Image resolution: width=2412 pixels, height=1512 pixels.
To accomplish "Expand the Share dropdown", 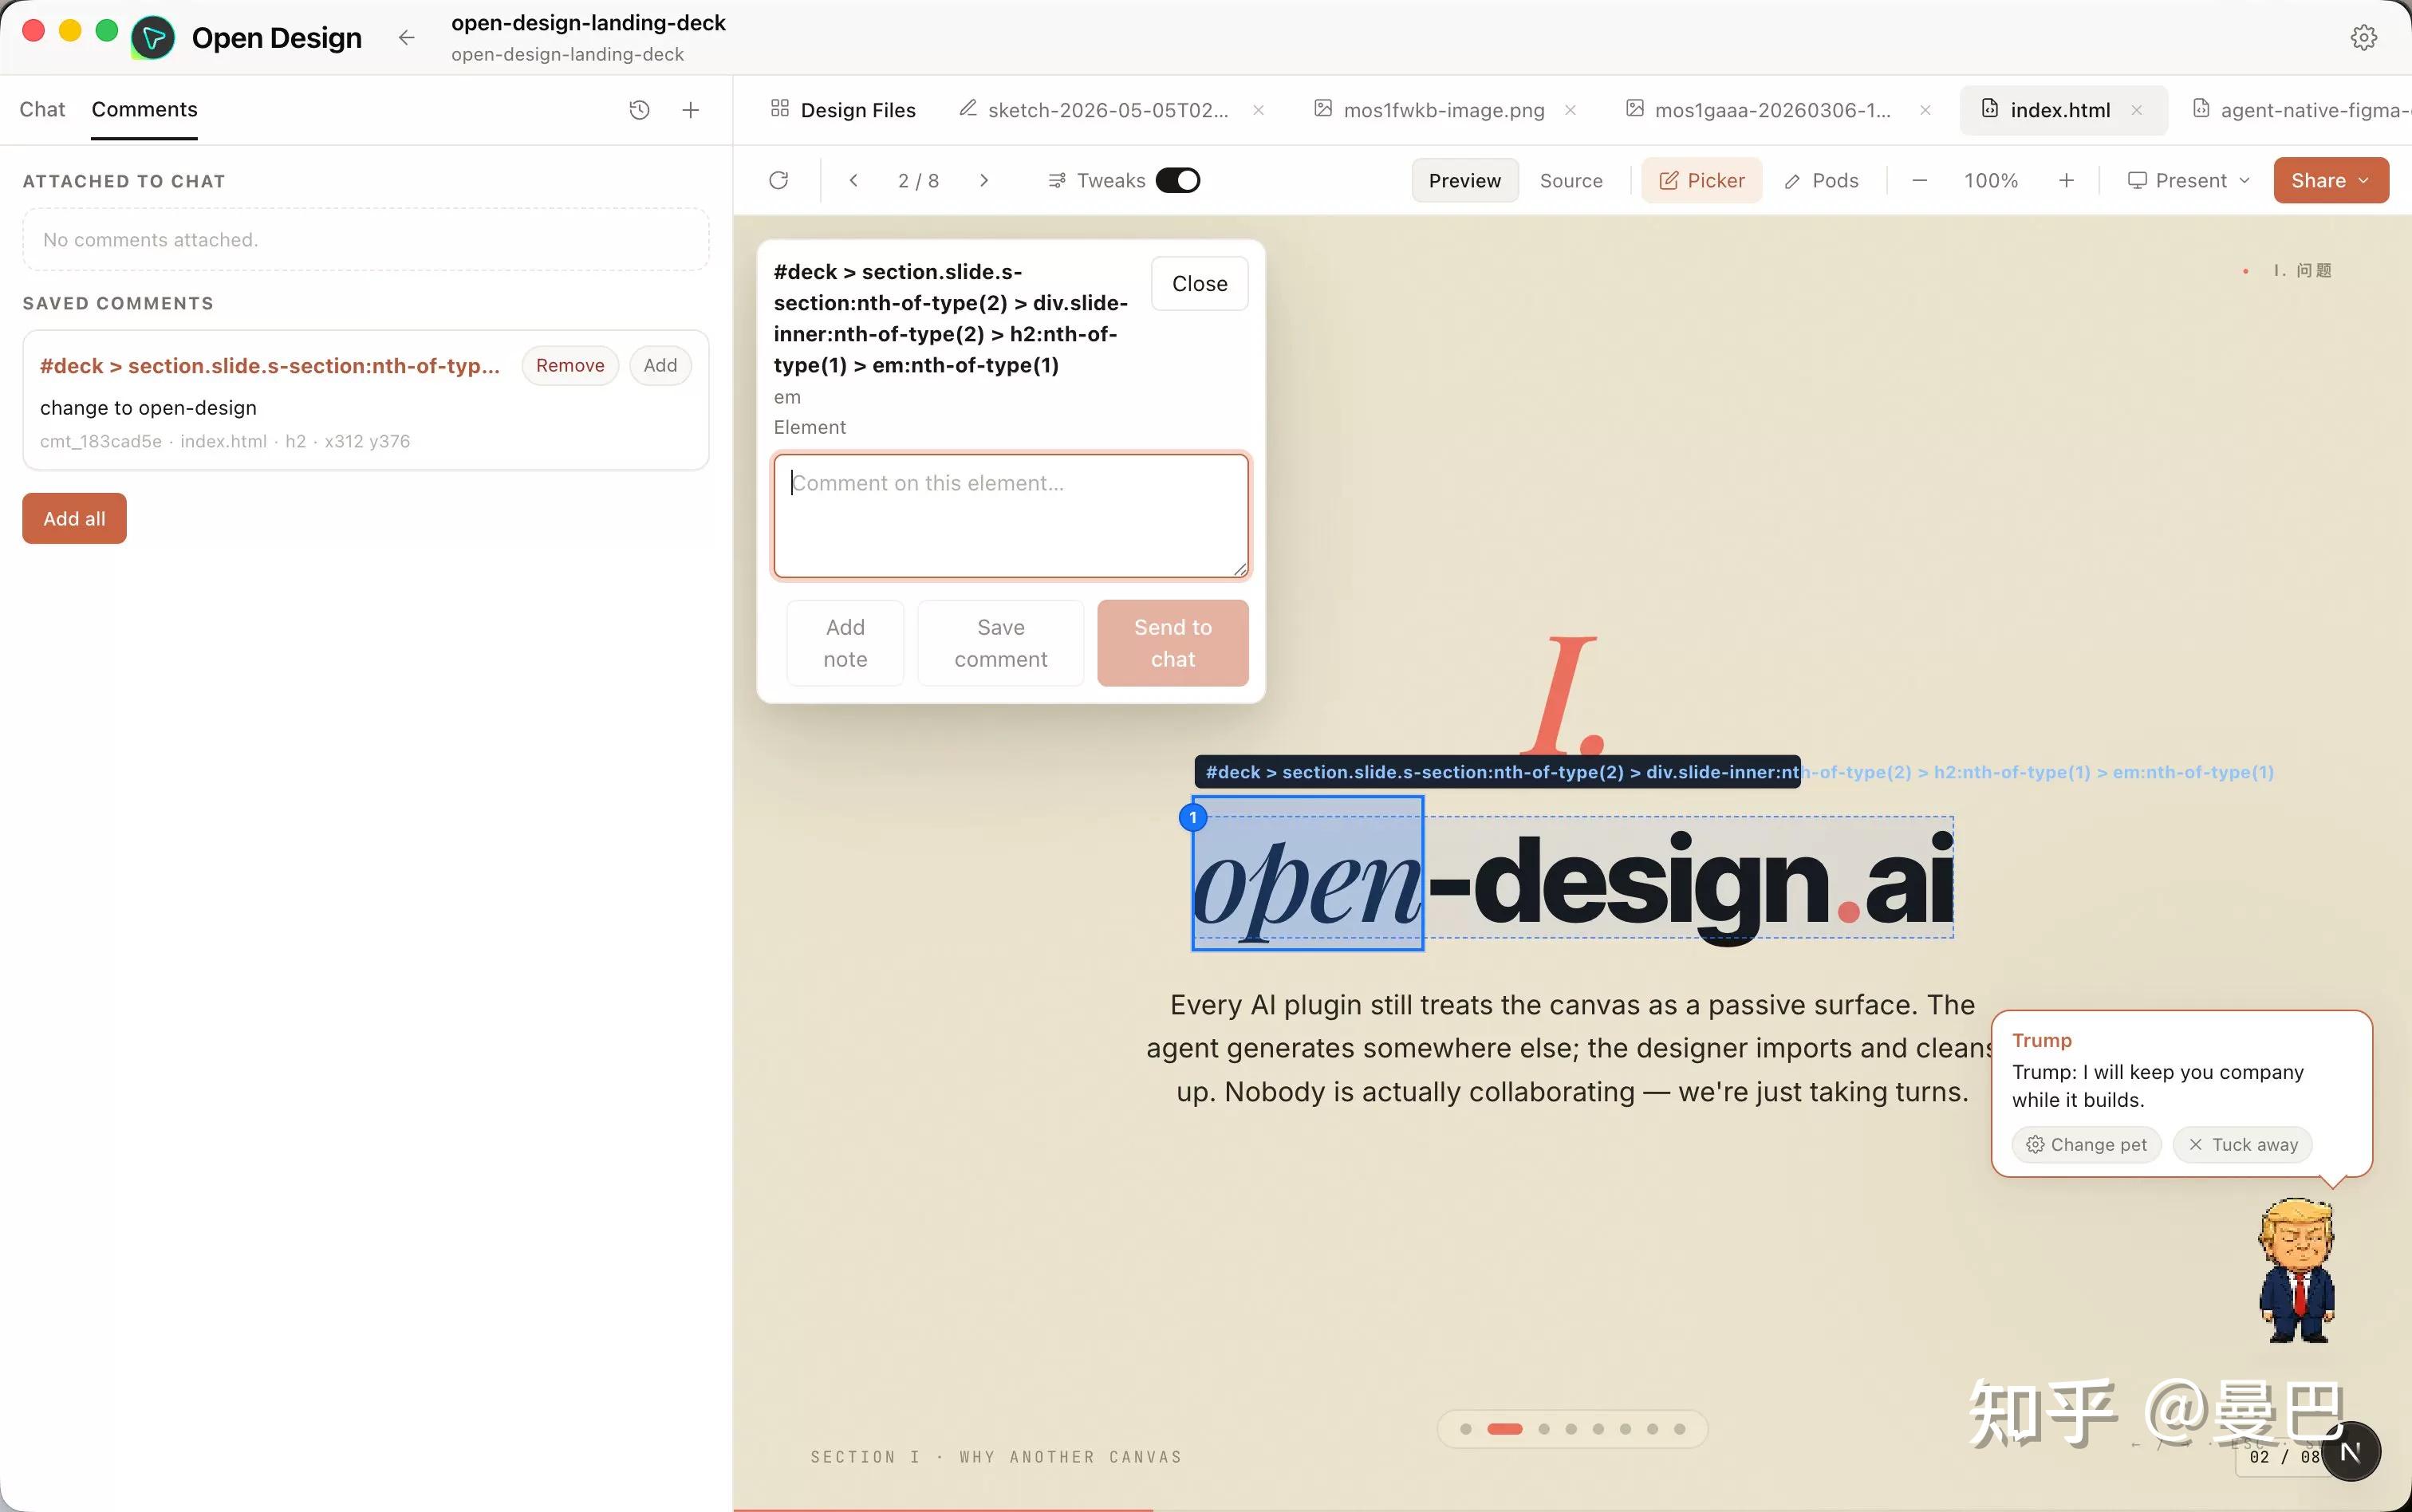I will [2331, 180].
